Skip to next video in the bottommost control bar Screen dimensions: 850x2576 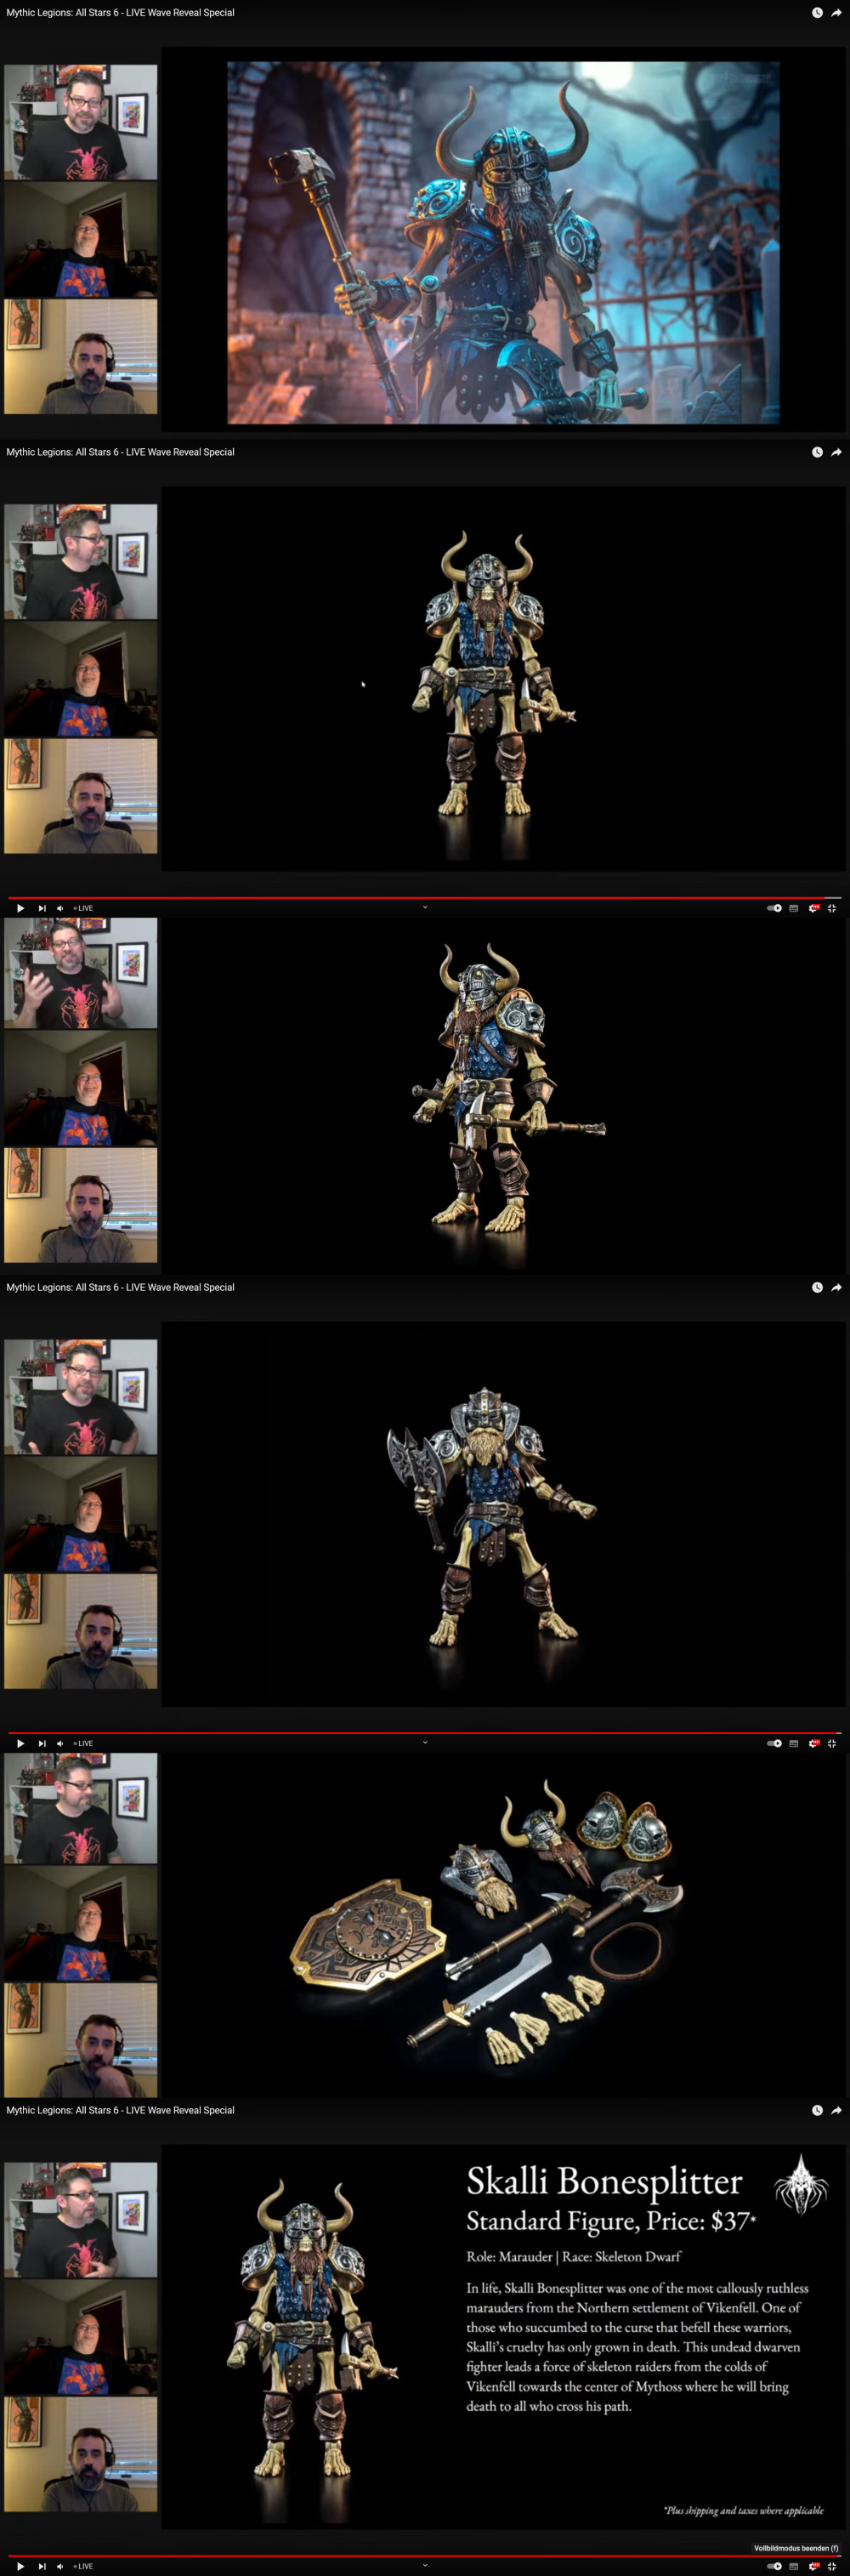coord(42,2566)
